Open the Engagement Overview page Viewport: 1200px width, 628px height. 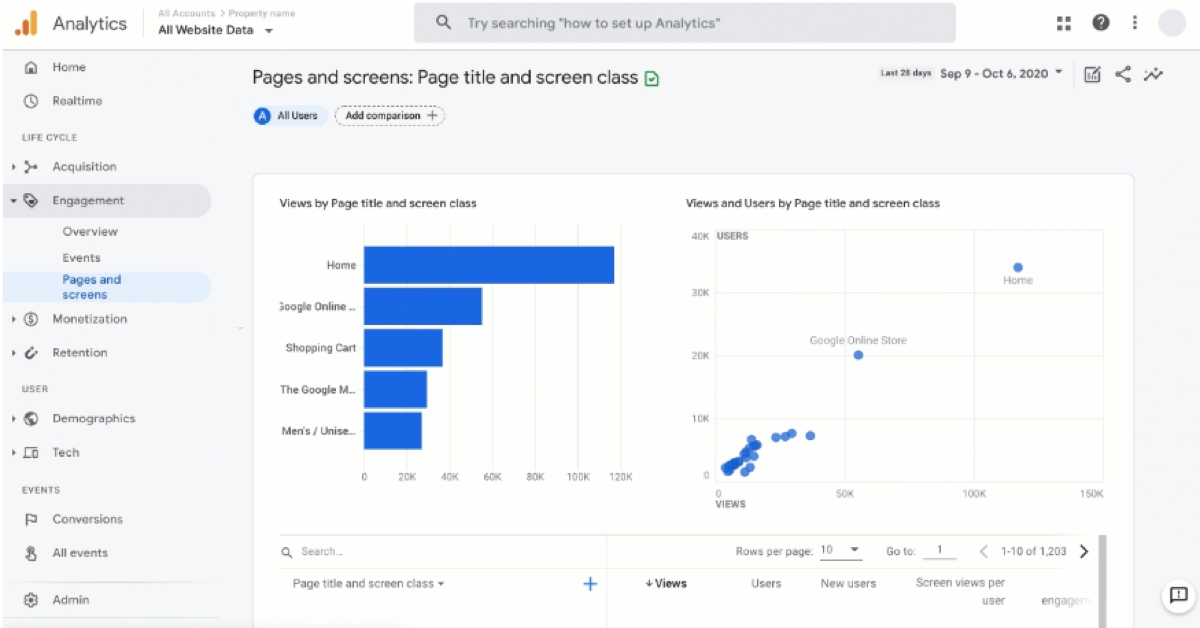point(90,231)
